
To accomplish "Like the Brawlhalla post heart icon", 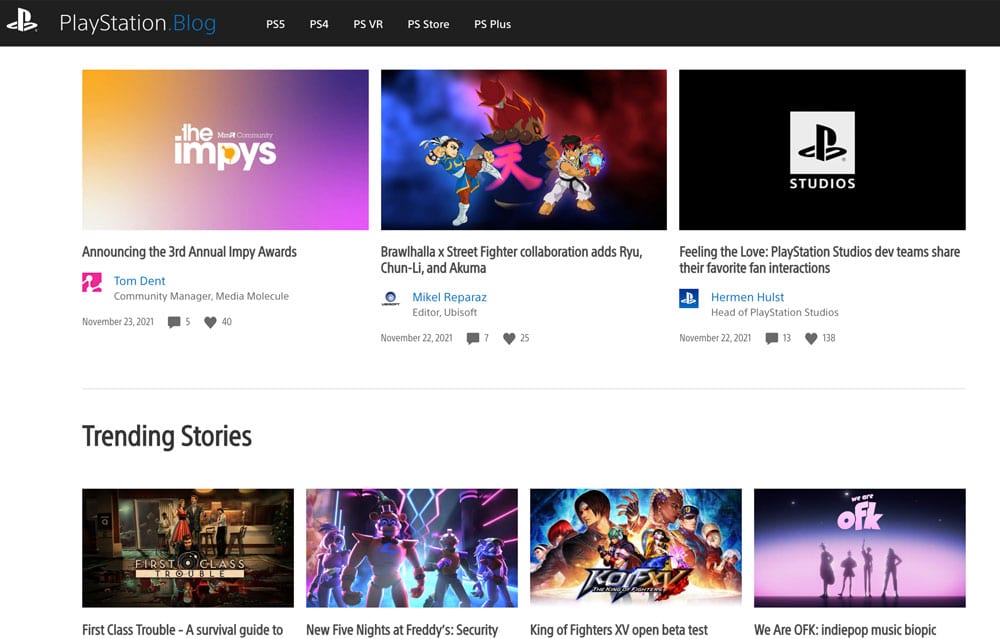I will tap(509, 338).
